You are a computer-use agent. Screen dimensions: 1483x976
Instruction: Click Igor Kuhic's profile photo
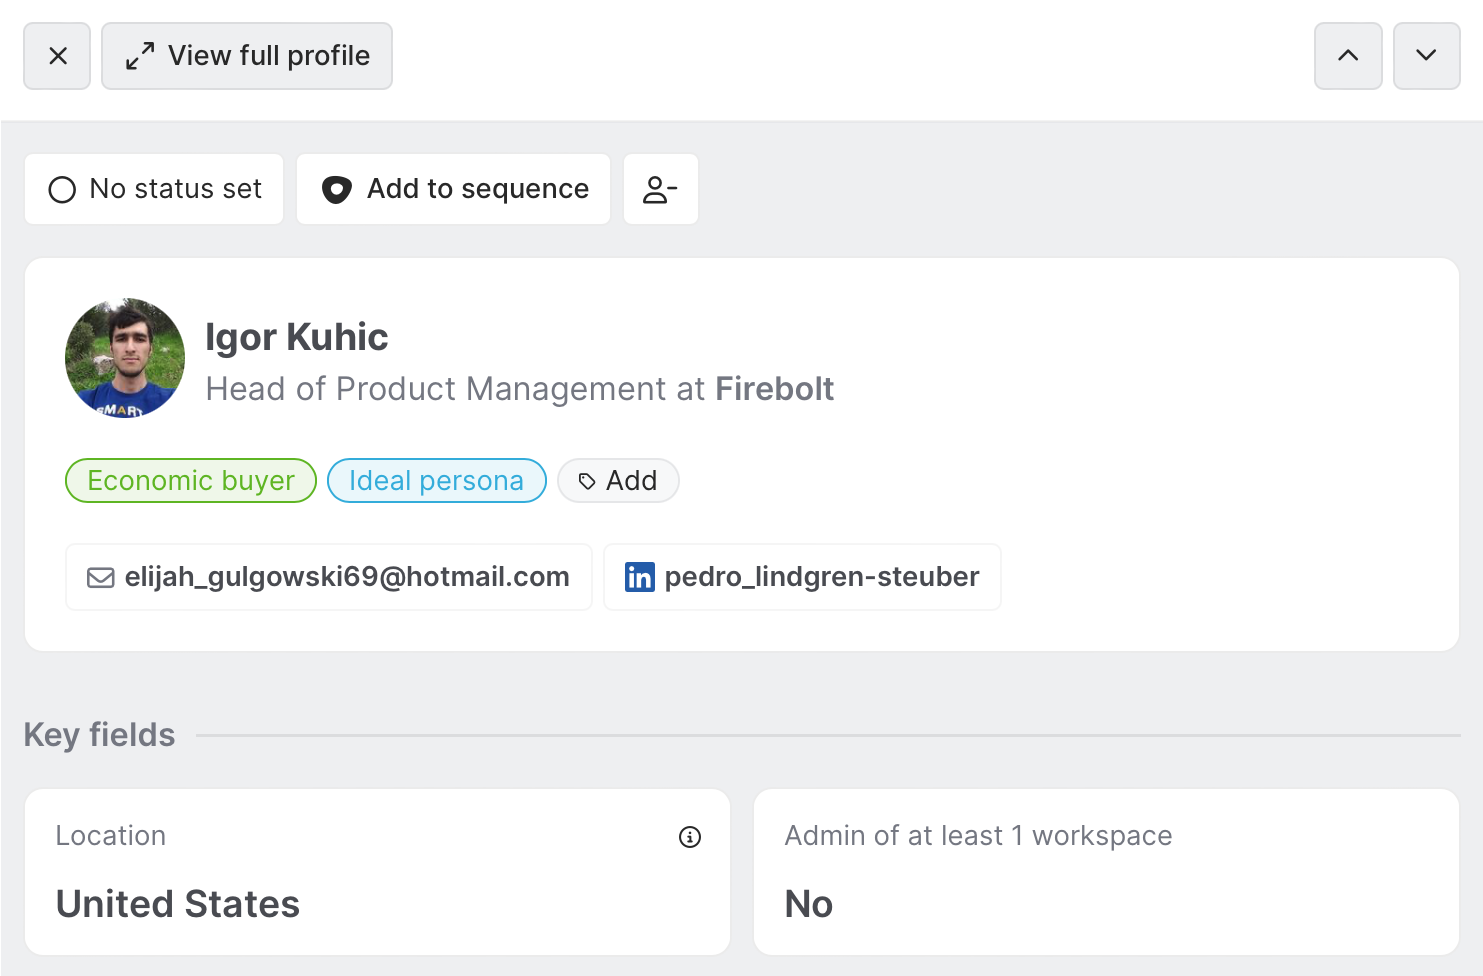(125, 358)
